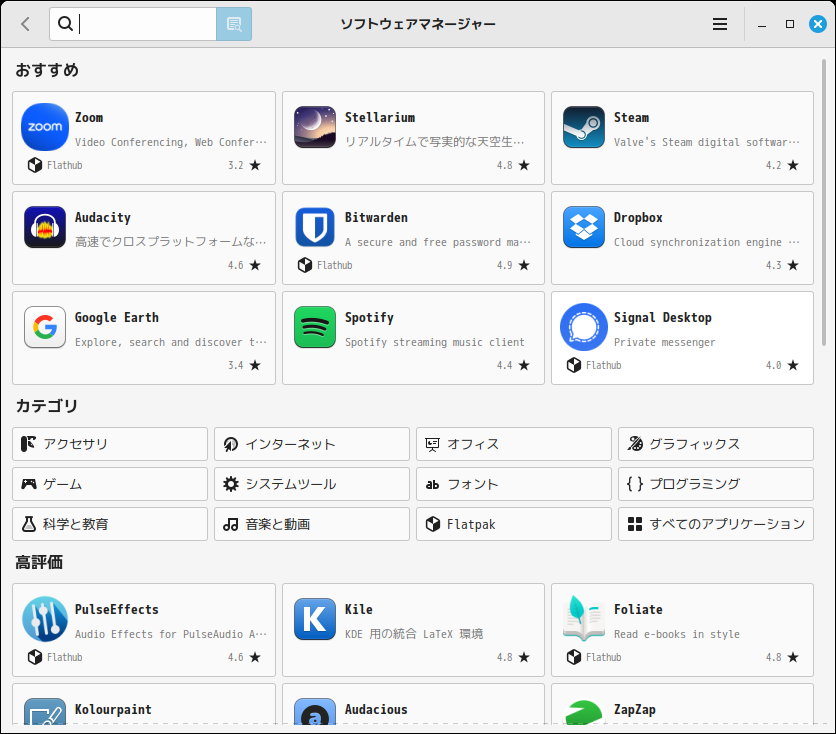This screenshot has height=734, width=836.
Task: Select the Dropbox box icon
Action: [x=584, y=227]
